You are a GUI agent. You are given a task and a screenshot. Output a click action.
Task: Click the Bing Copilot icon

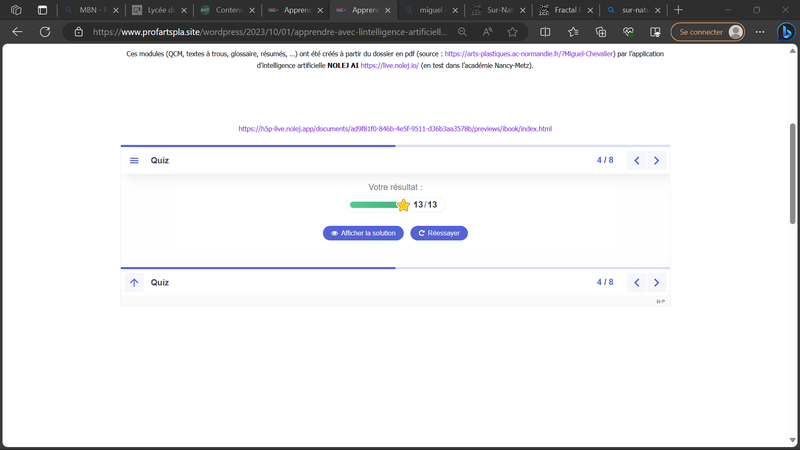785,32
